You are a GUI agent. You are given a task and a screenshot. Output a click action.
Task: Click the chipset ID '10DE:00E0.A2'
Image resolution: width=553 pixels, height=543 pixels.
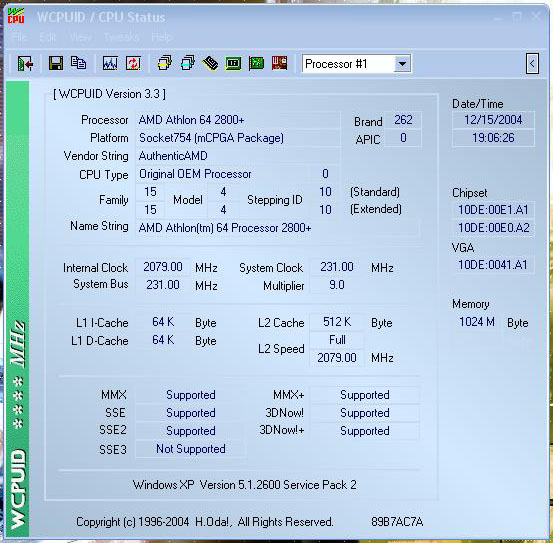click(493, 228)
